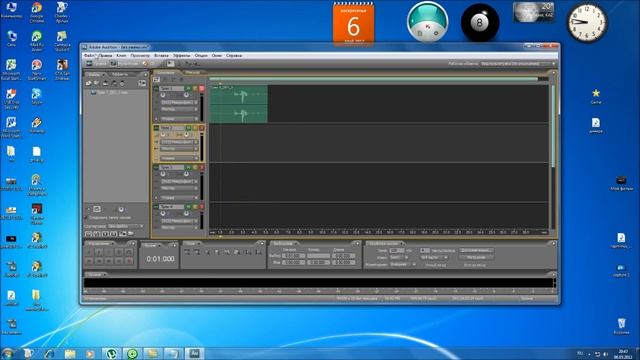The width and height of the screenshot is (640, 360).
Task: Arm Track 1 for recording (R)
Action: tap(202, 89)
